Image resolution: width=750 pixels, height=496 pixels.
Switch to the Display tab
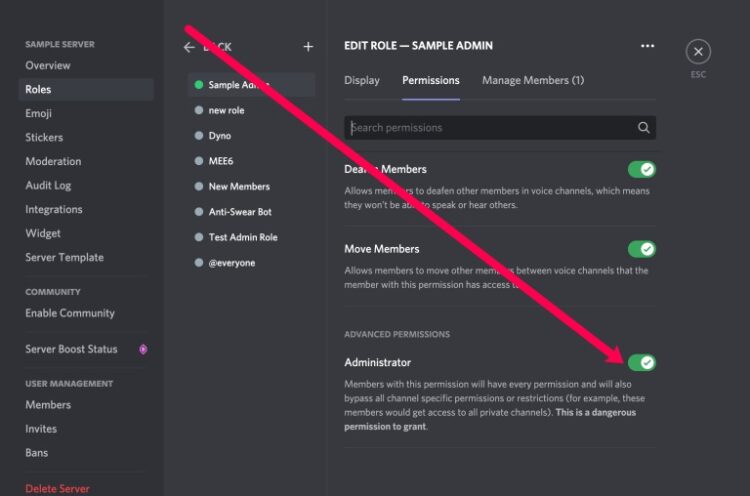[362, 80]
